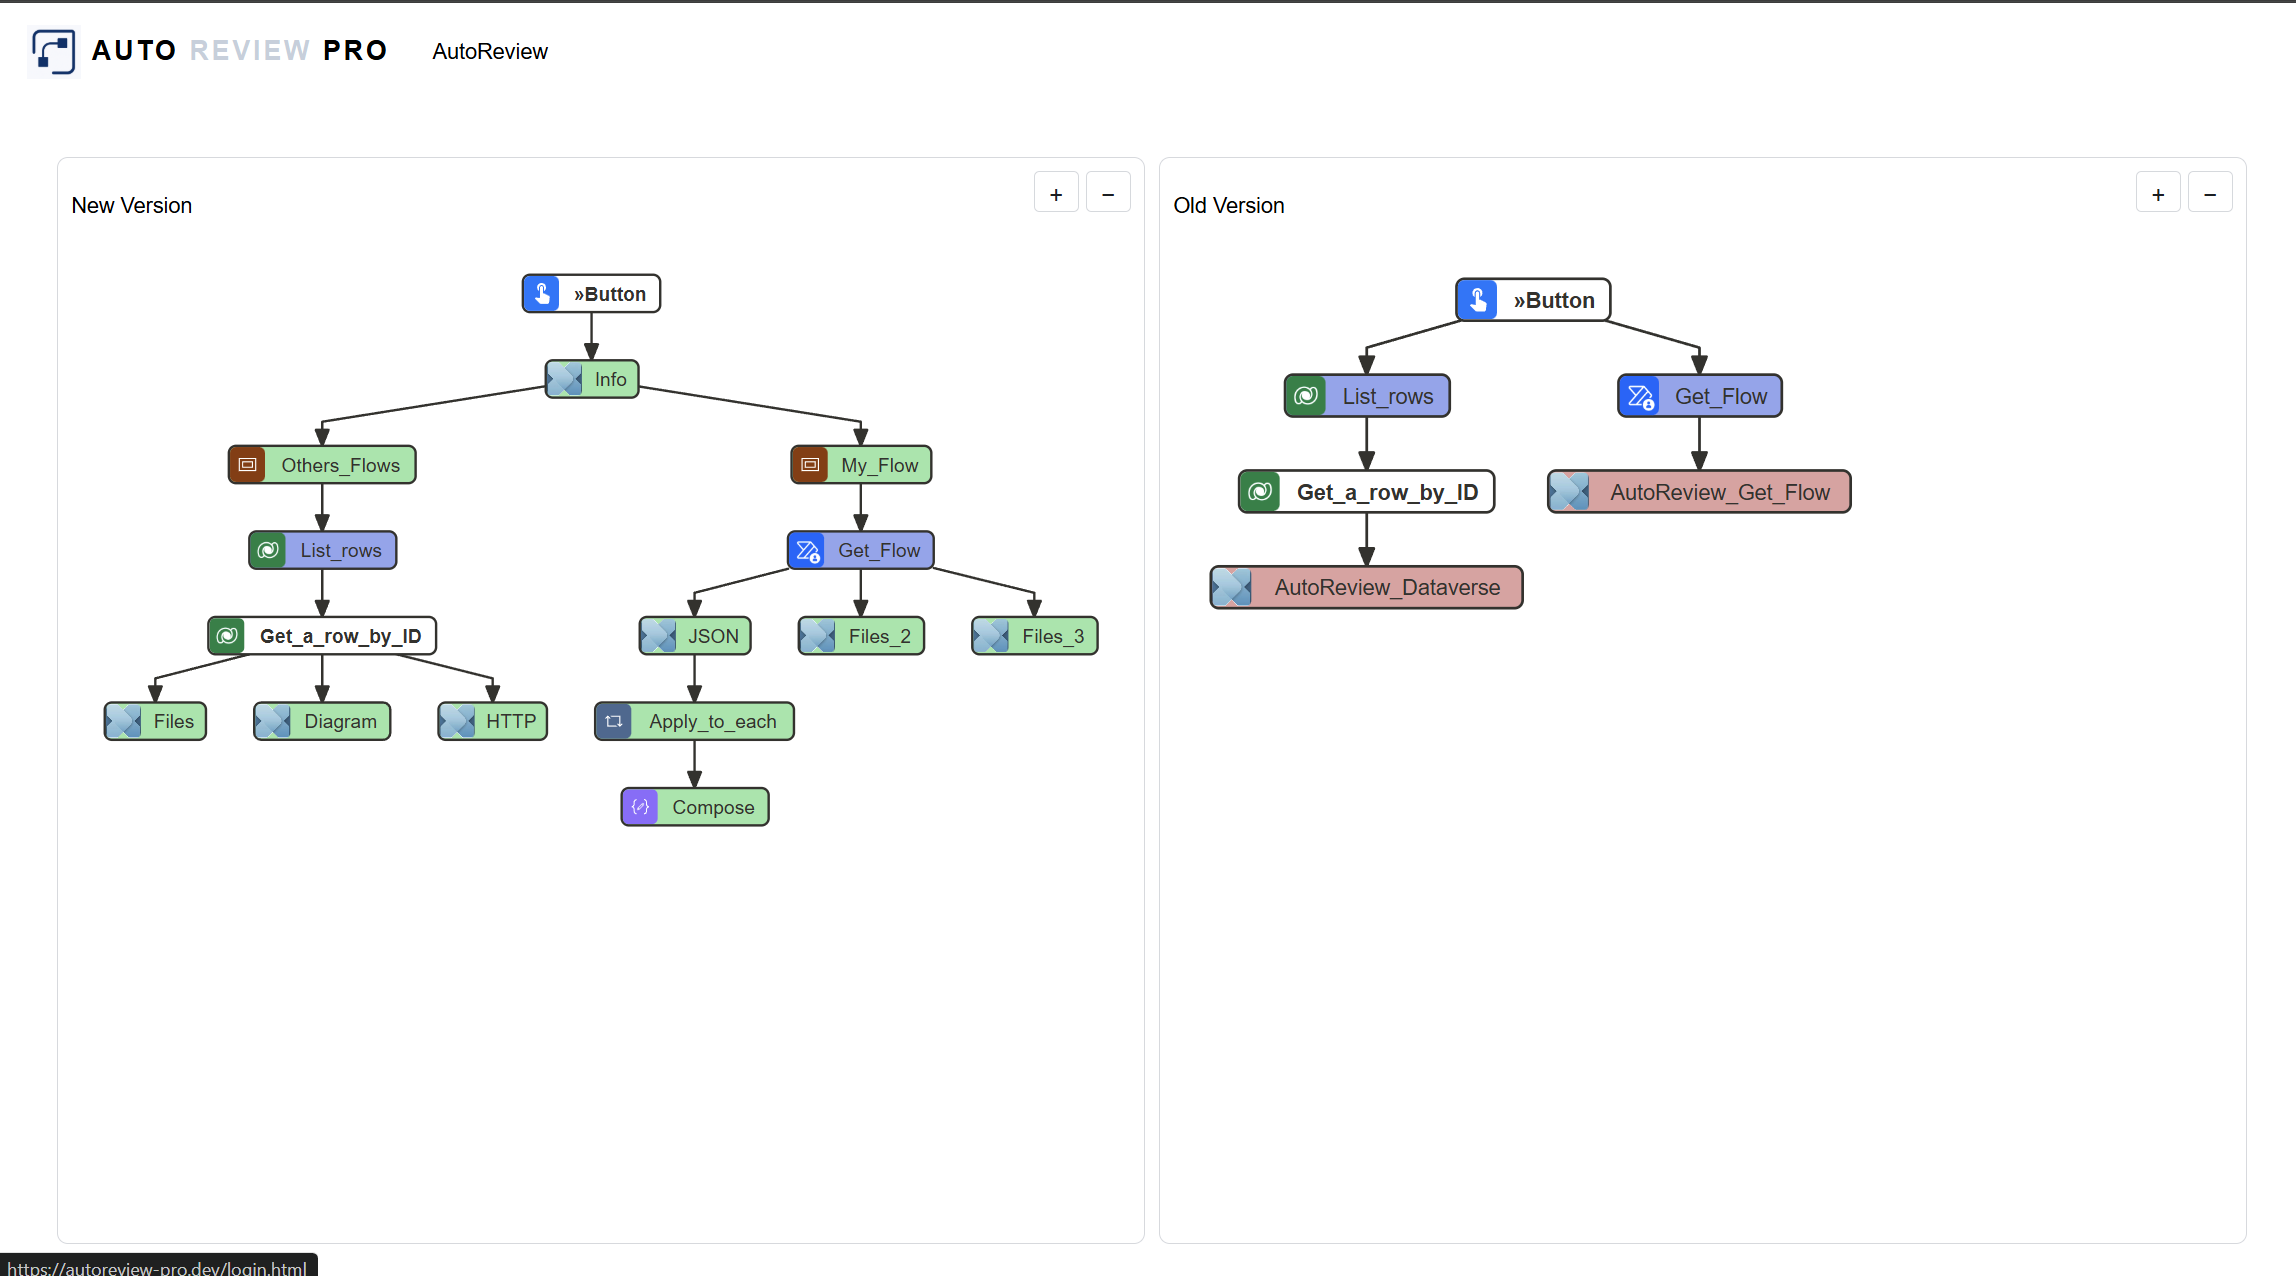Click the Dataverse icon on List_rows in New Version
The height and width of the screenshot is (1276, 2296).
point(268,550)
